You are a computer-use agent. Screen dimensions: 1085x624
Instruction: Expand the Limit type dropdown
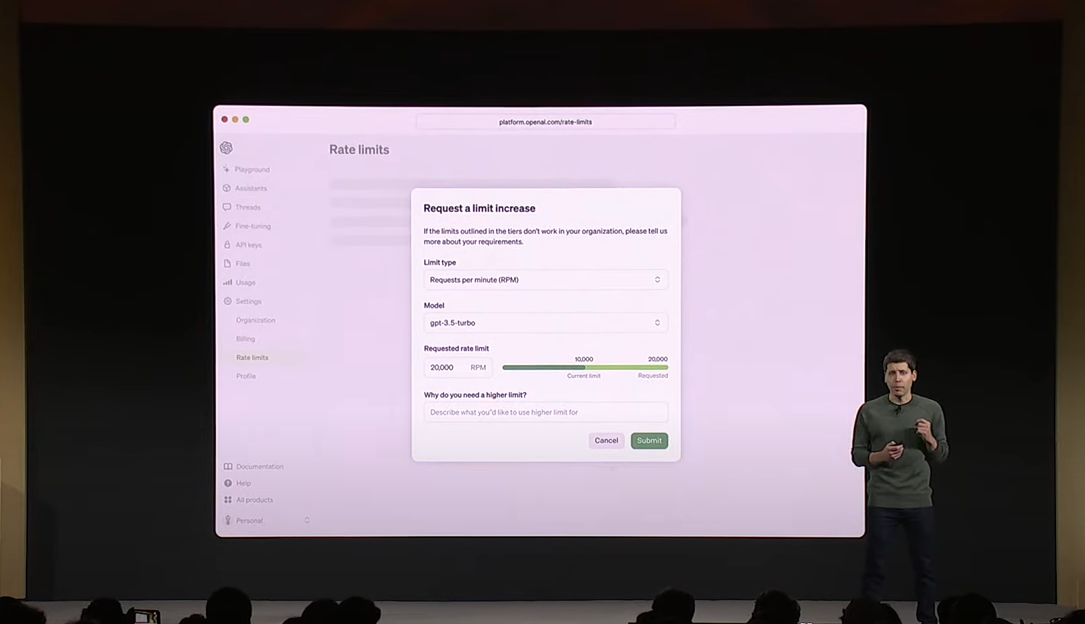tap(545, 280)
